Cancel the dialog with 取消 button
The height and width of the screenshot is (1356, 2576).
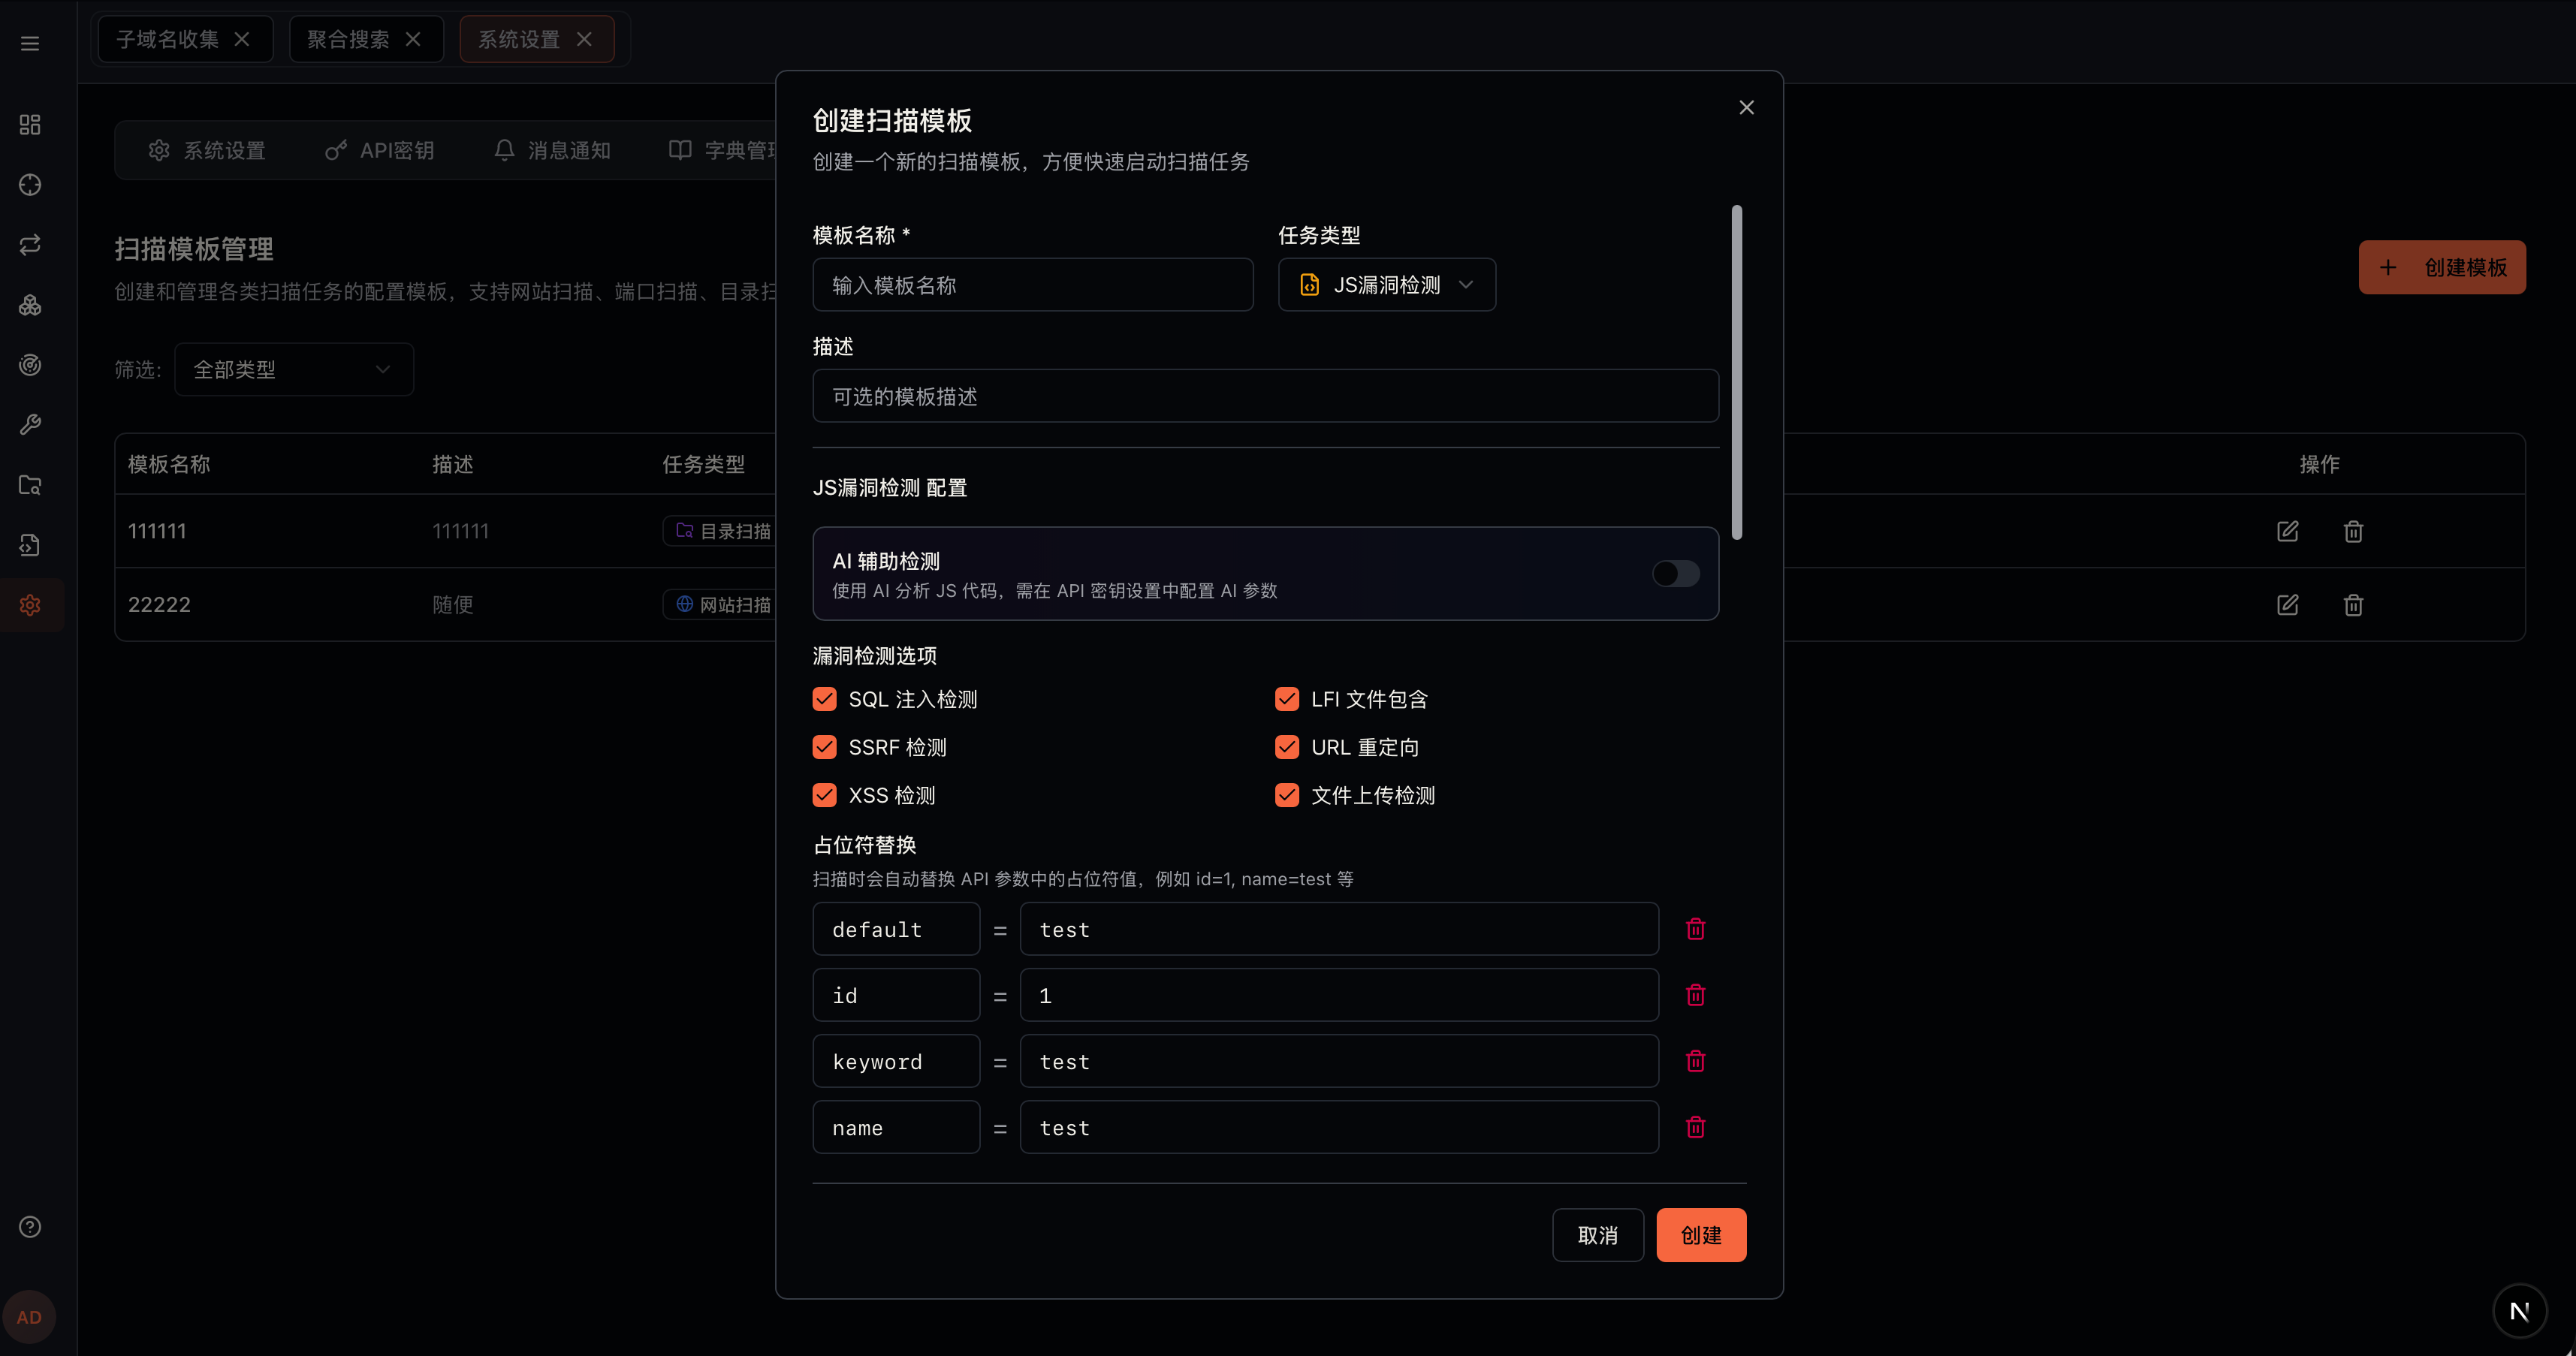[1597, 1235]
